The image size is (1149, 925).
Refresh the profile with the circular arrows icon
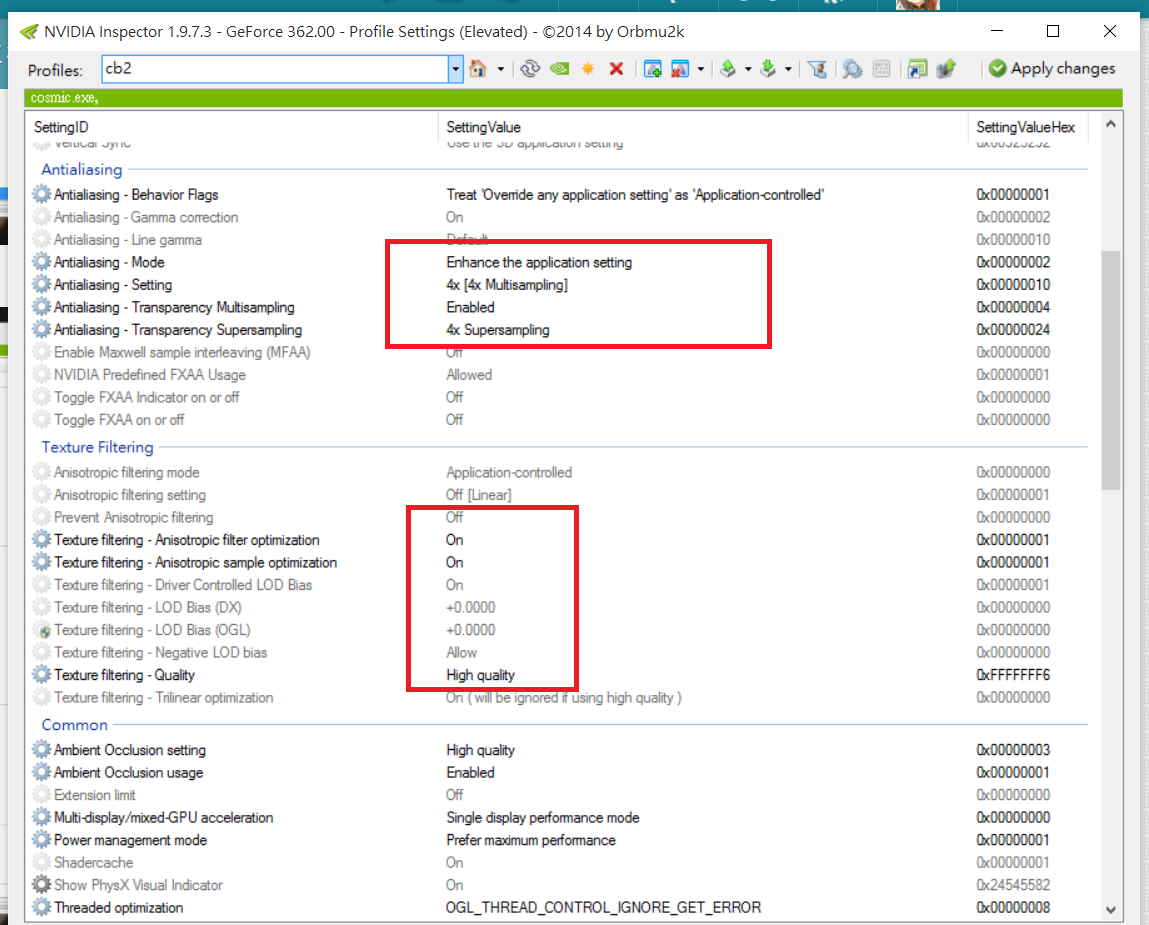click(530, 69)
